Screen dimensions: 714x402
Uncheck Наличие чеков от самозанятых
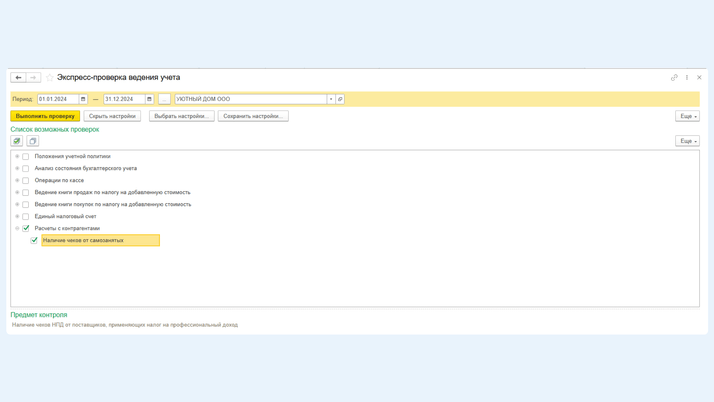pyautogui.click(x=34, y=240)
